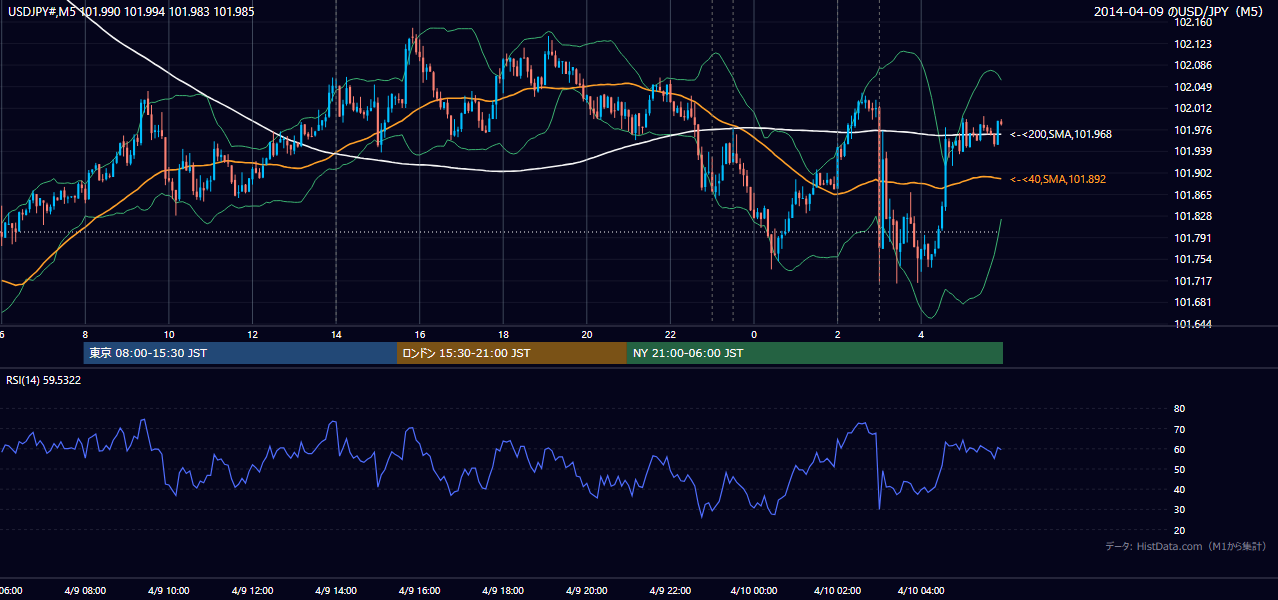The image size is (1278, 600).
Task: Click price level 101.828 on axis
Action: click(x=1193, y=216)
